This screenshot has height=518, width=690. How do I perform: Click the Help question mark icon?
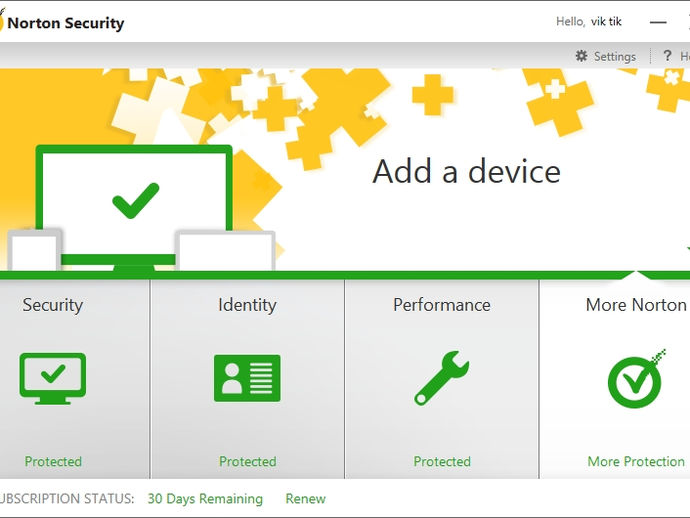pos(667,56)
